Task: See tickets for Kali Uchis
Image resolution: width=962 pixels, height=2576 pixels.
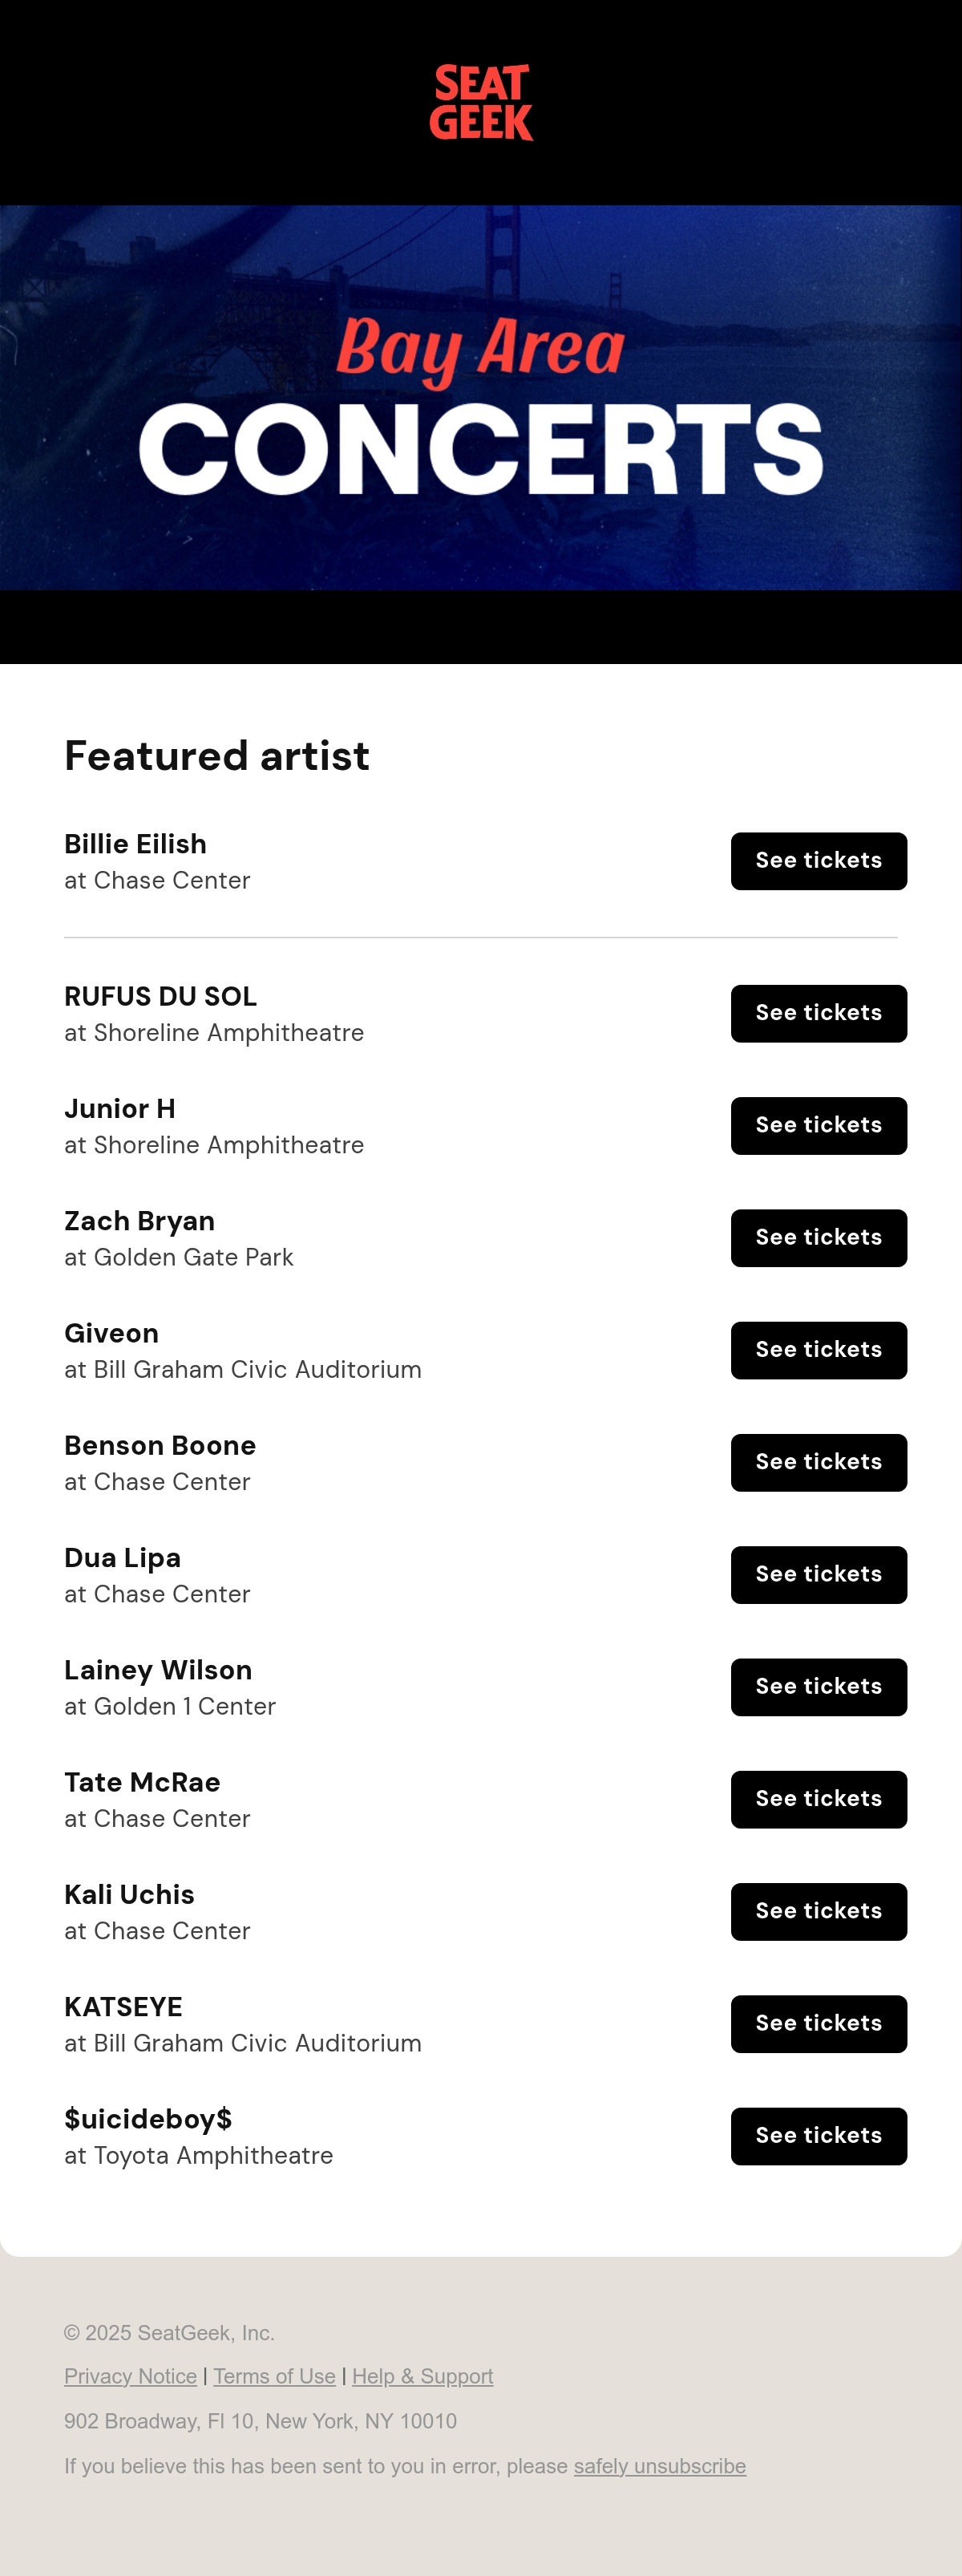Action: pos(818,1911)
